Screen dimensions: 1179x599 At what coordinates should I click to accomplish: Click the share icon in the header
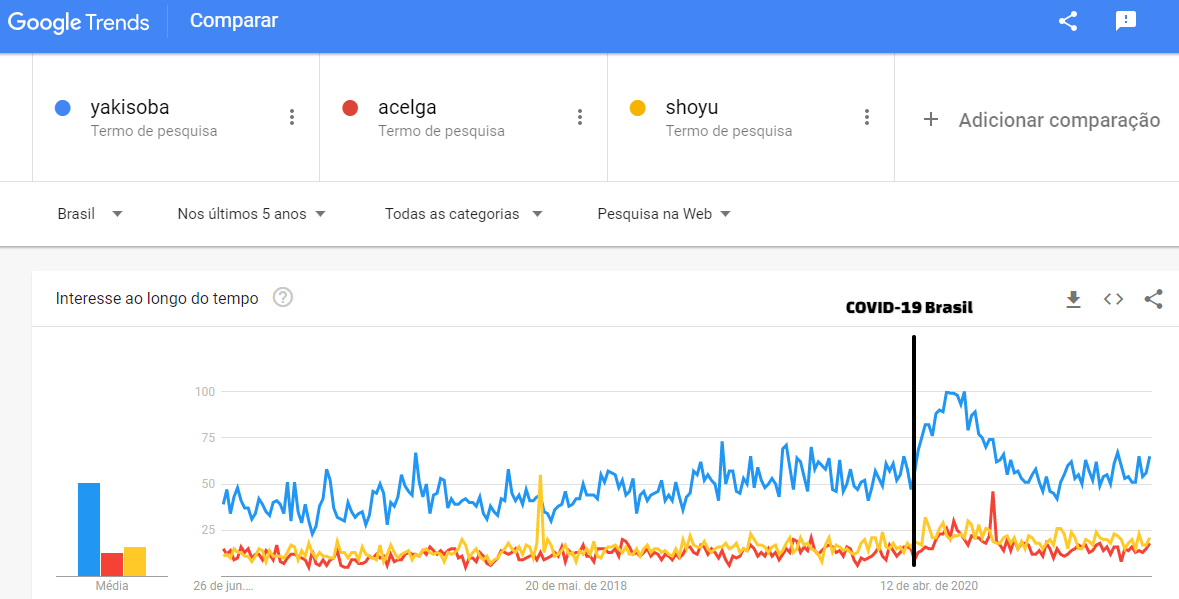pyautogui.click(x=1068, y=21)
